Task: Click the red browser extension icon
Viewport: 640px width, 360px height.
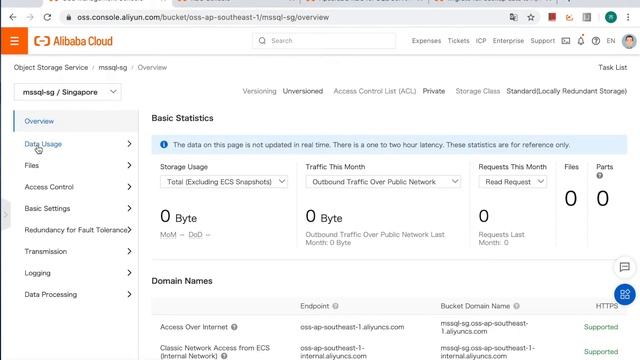Action: 552,17
